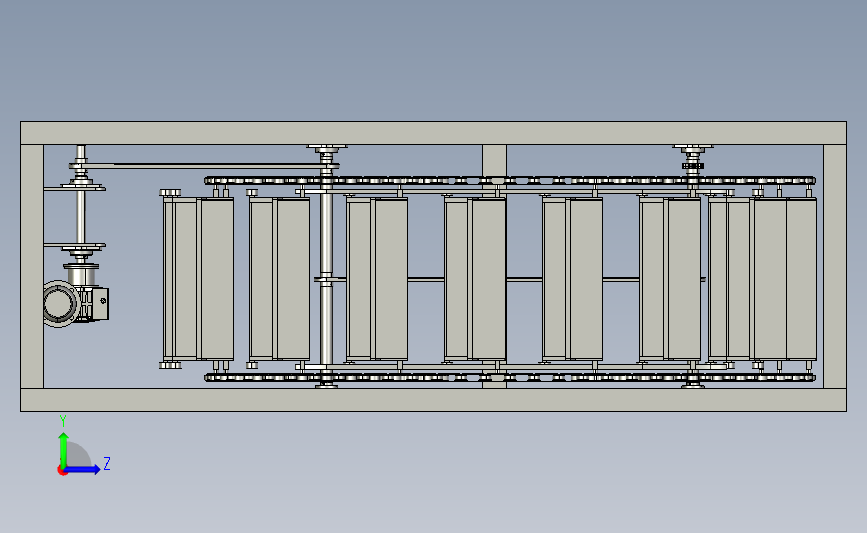
Task: Select the horizontal drive belt from motor shaft
Action: pos(205,165)
